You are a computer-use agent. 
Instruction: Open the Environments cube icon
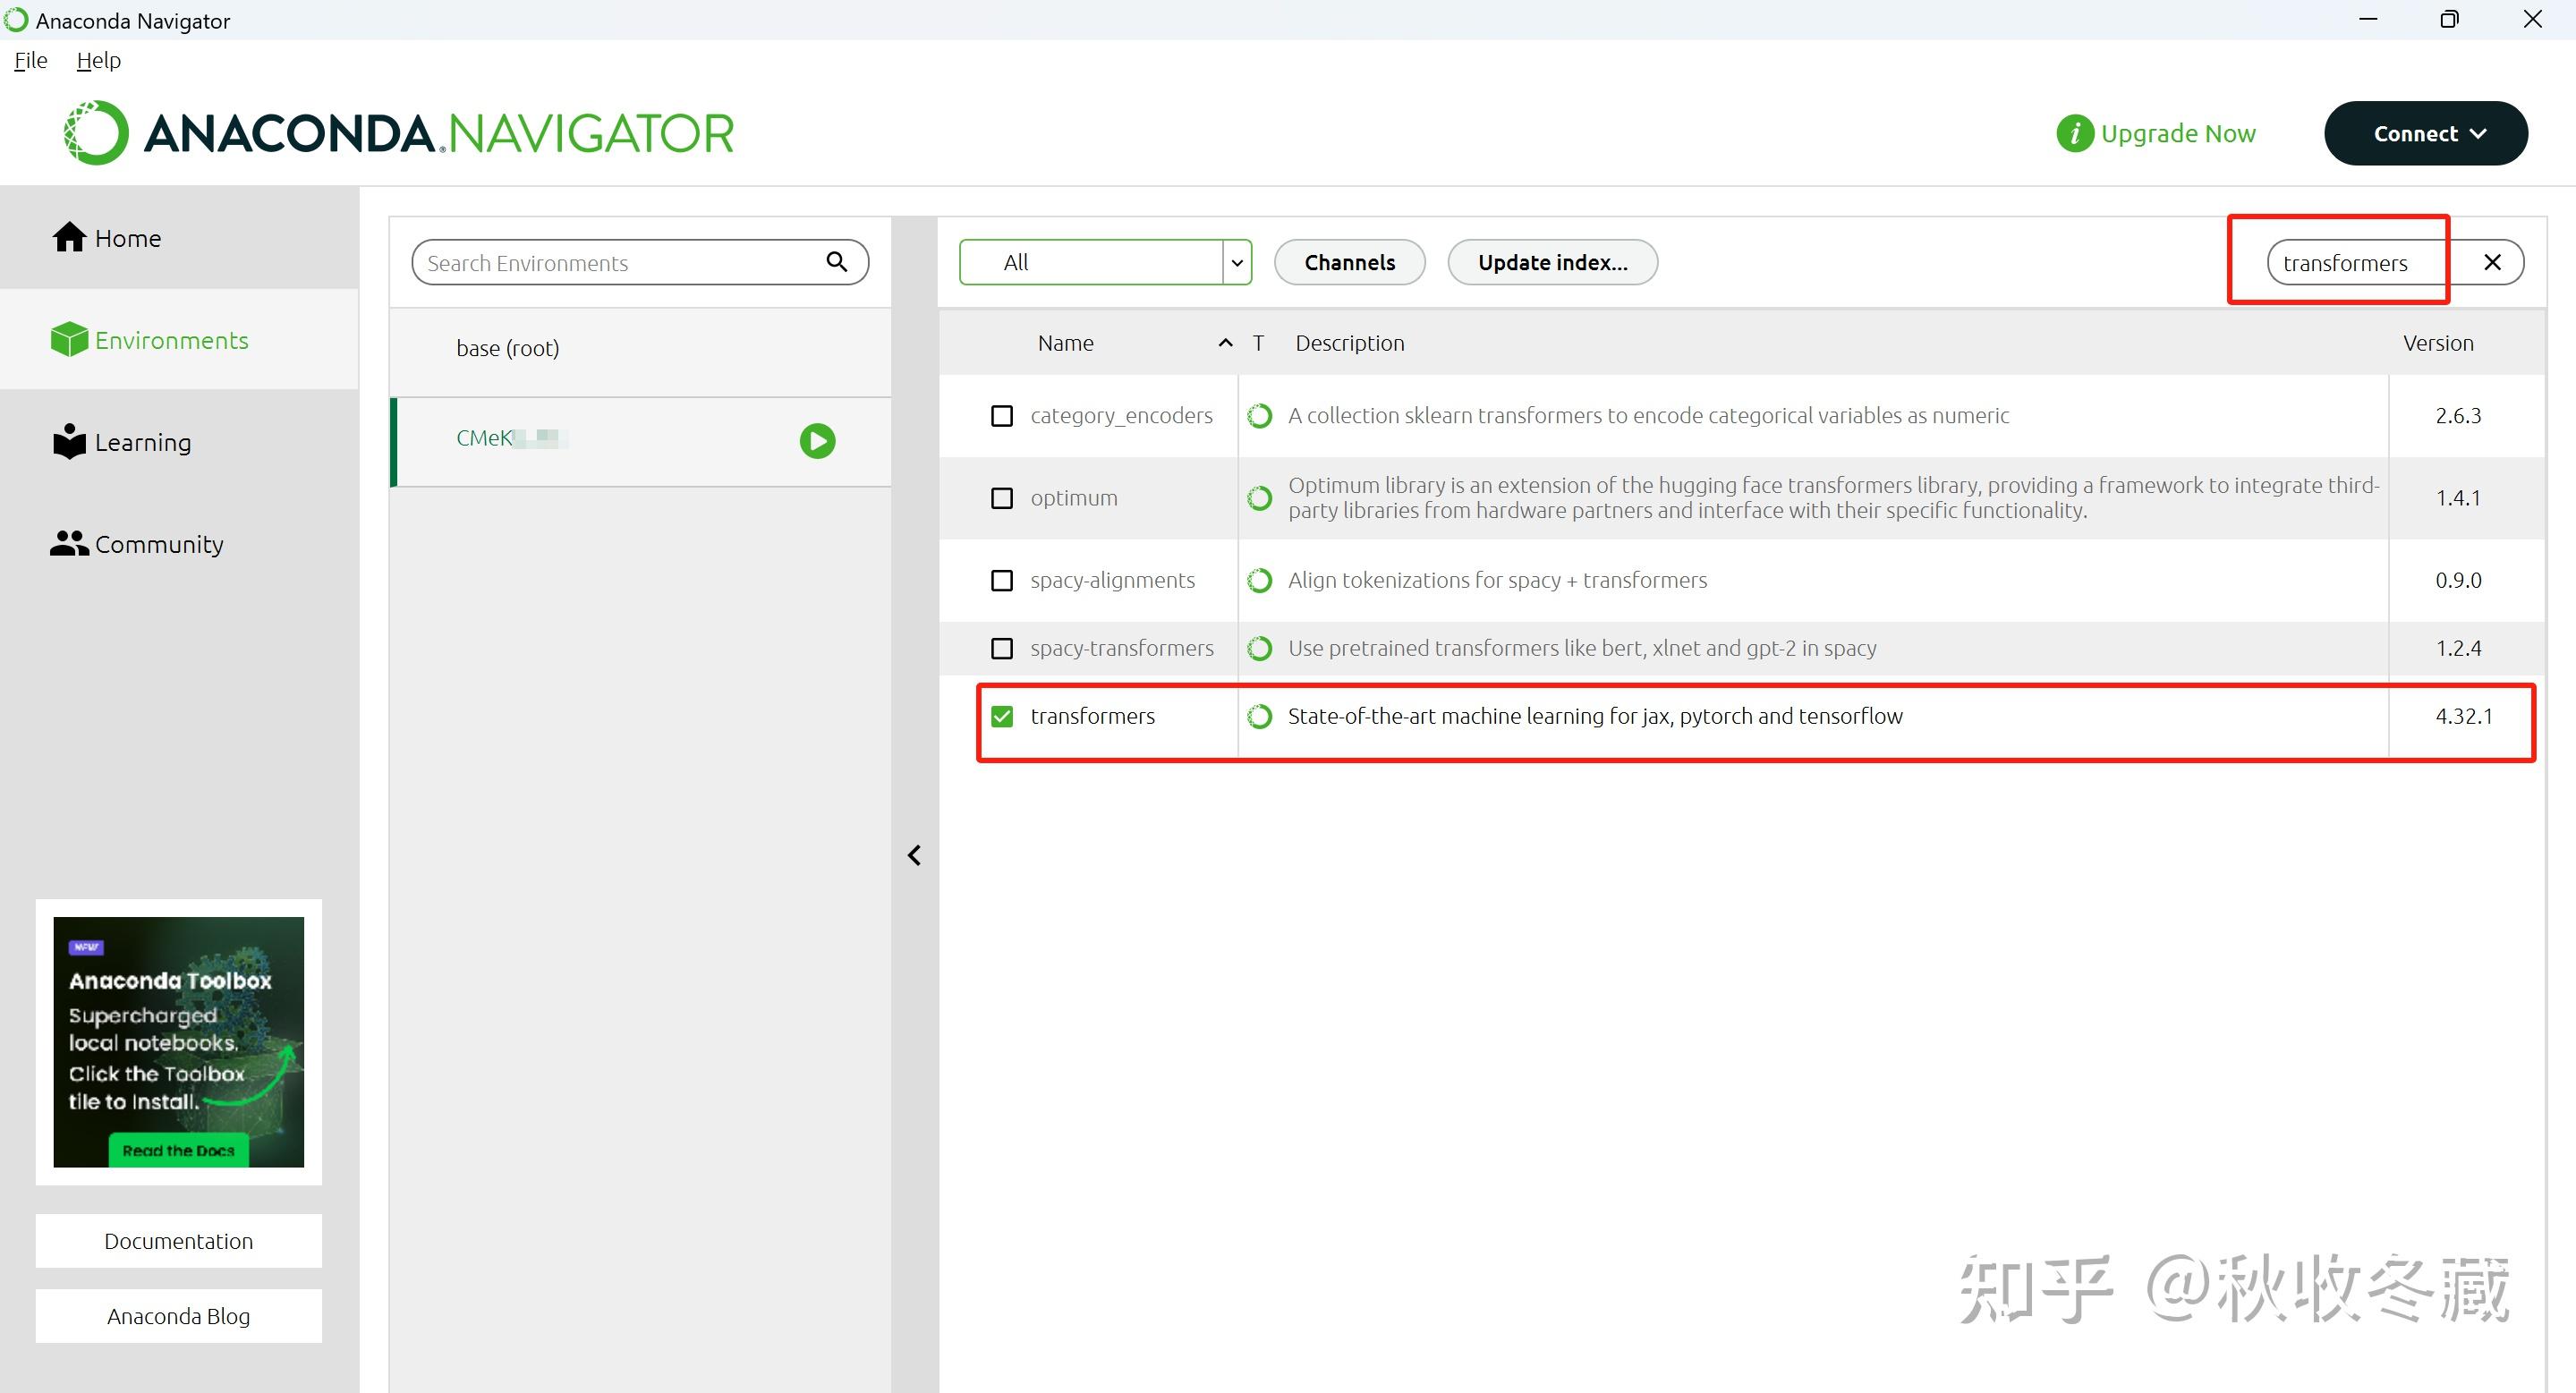click(x=69, y=340)
